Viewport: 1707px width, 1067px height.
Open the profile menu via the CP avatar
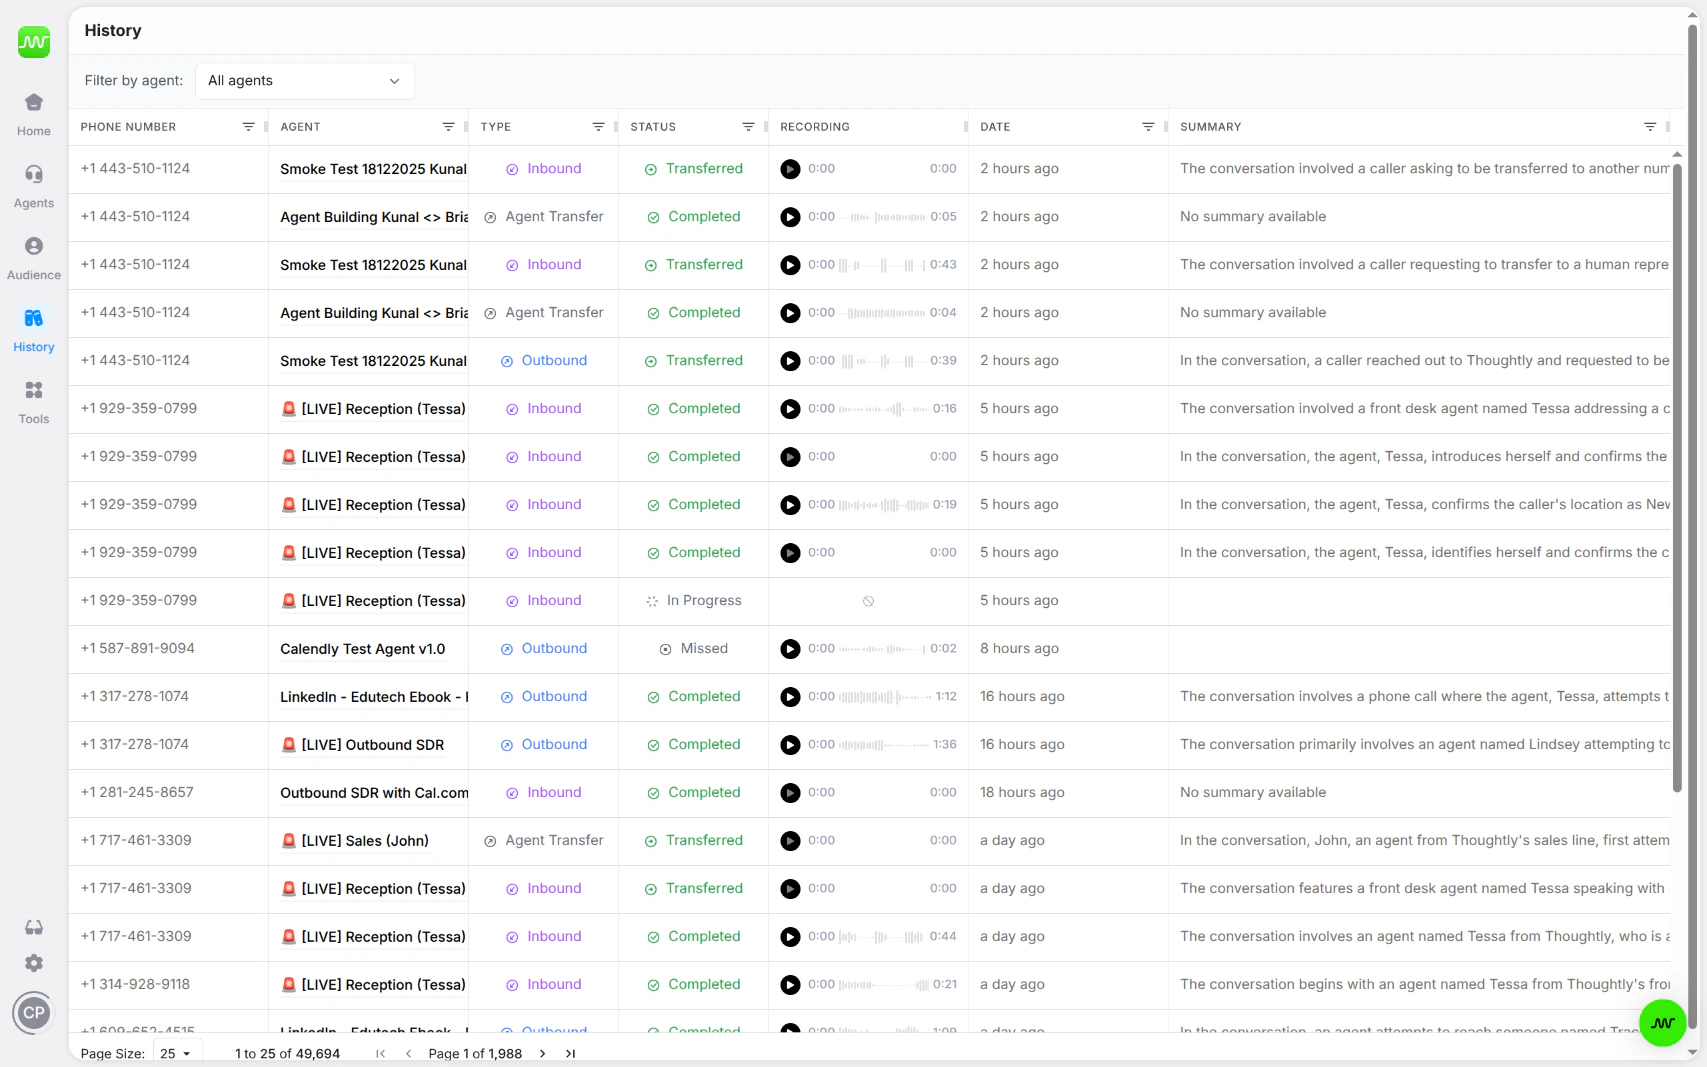pyautogui.click(x=33, y=1012)
